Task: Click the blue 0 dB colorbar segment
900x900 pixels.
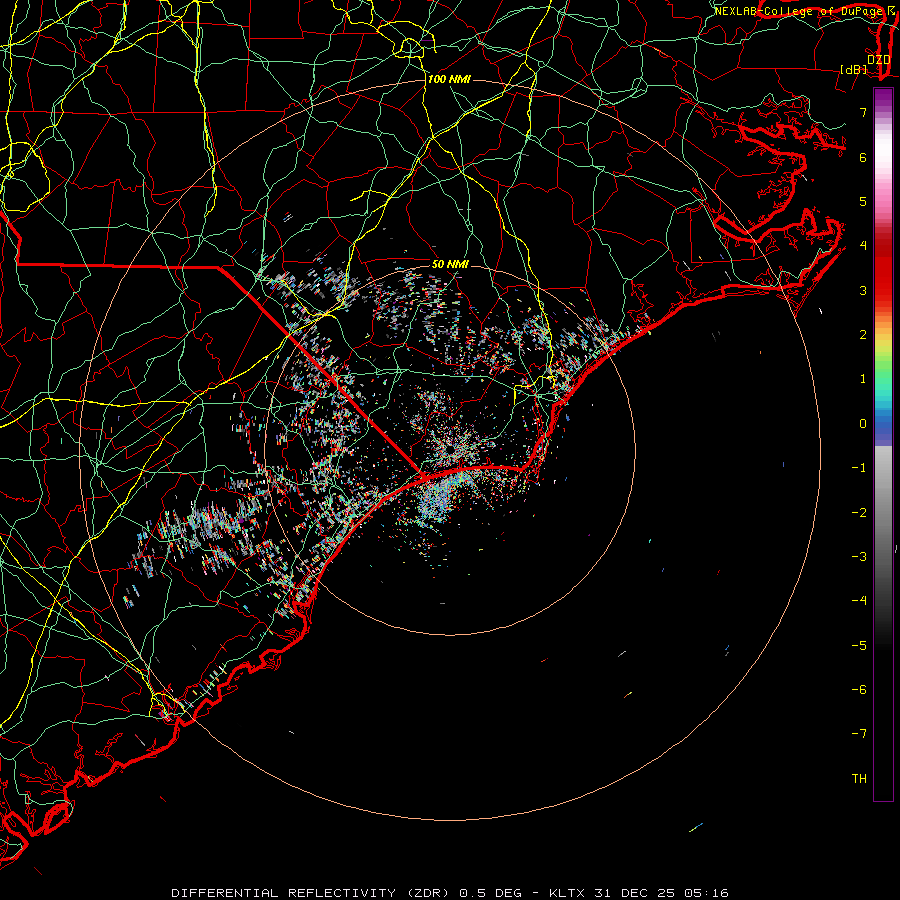Action: coord(883,424)
